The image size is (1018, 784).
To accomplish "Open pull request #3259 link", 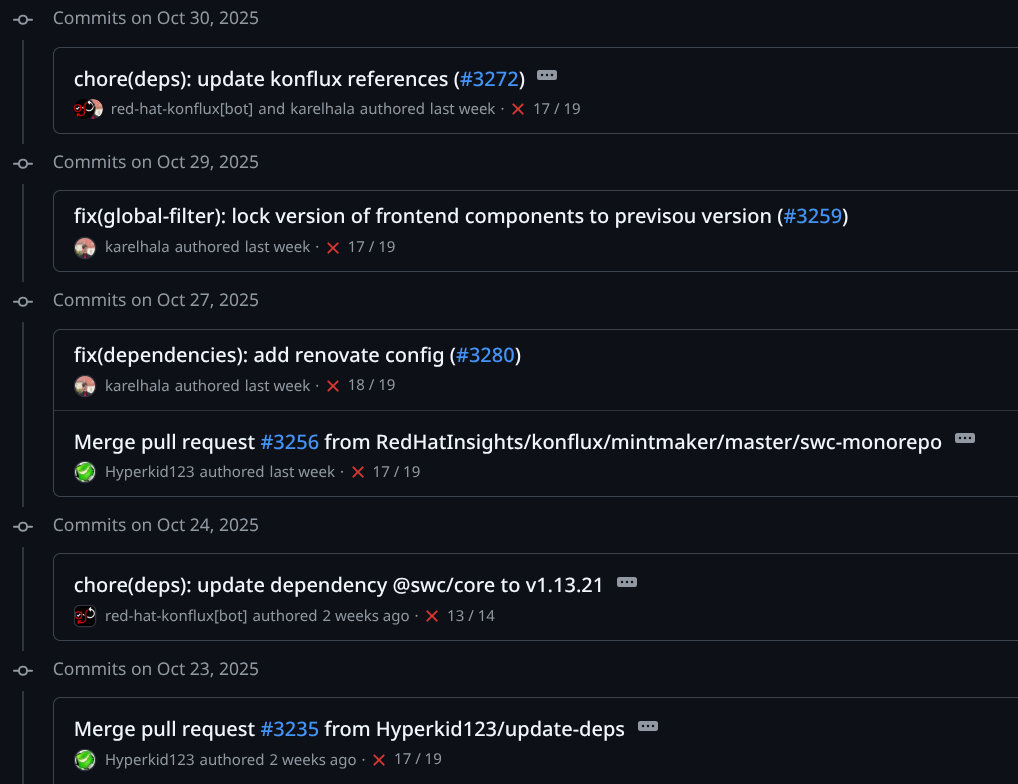I will [812, 217].
